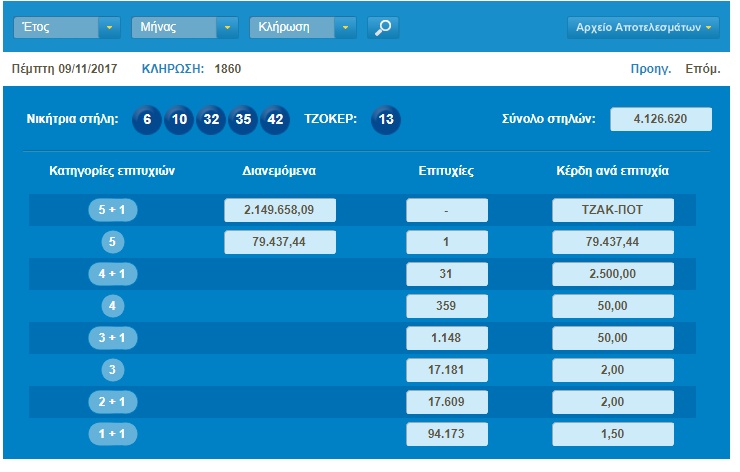Click the Τζόκερ number ball 13
Image resolution: width=740 pixels, height=472 pixels.
(386, 119)
